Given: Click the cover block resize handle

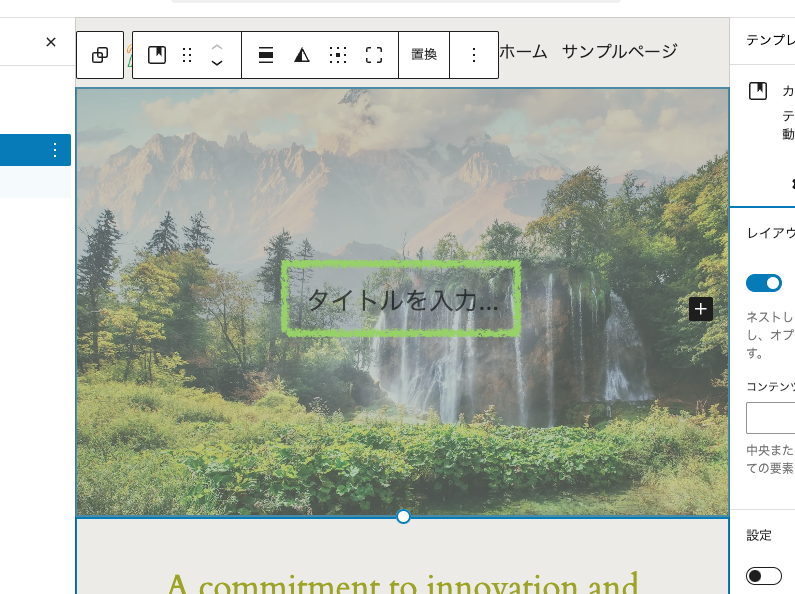Looking at the screenshot, I should coord(403,516).
